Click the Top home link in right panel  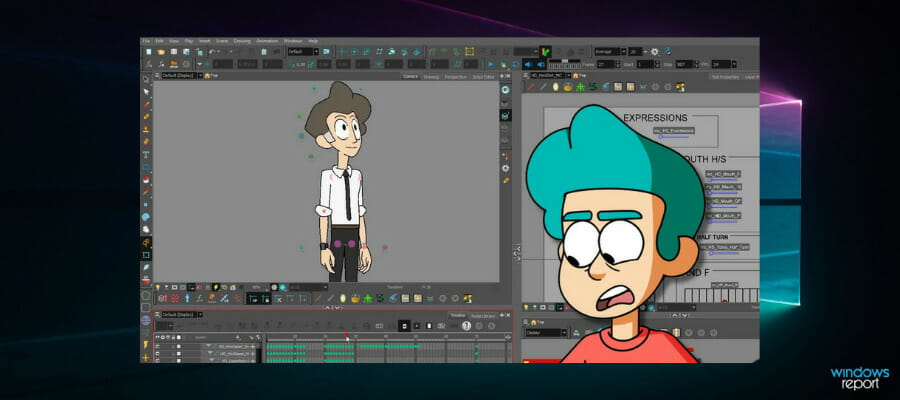click(579, 75)
